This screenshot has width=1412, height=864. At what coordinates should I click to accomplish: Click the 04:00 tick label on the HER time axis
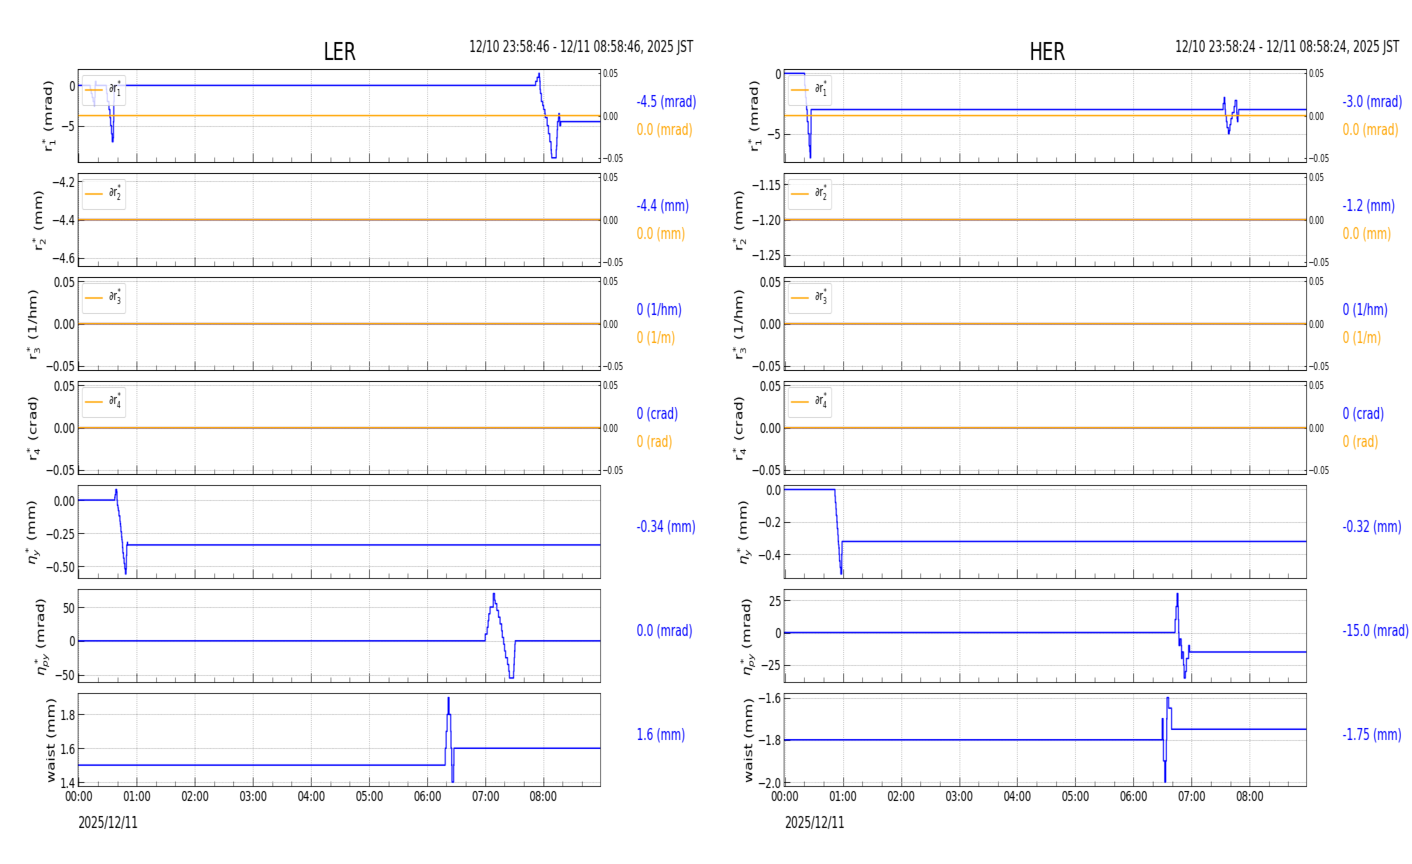(x=1017, y=797)
